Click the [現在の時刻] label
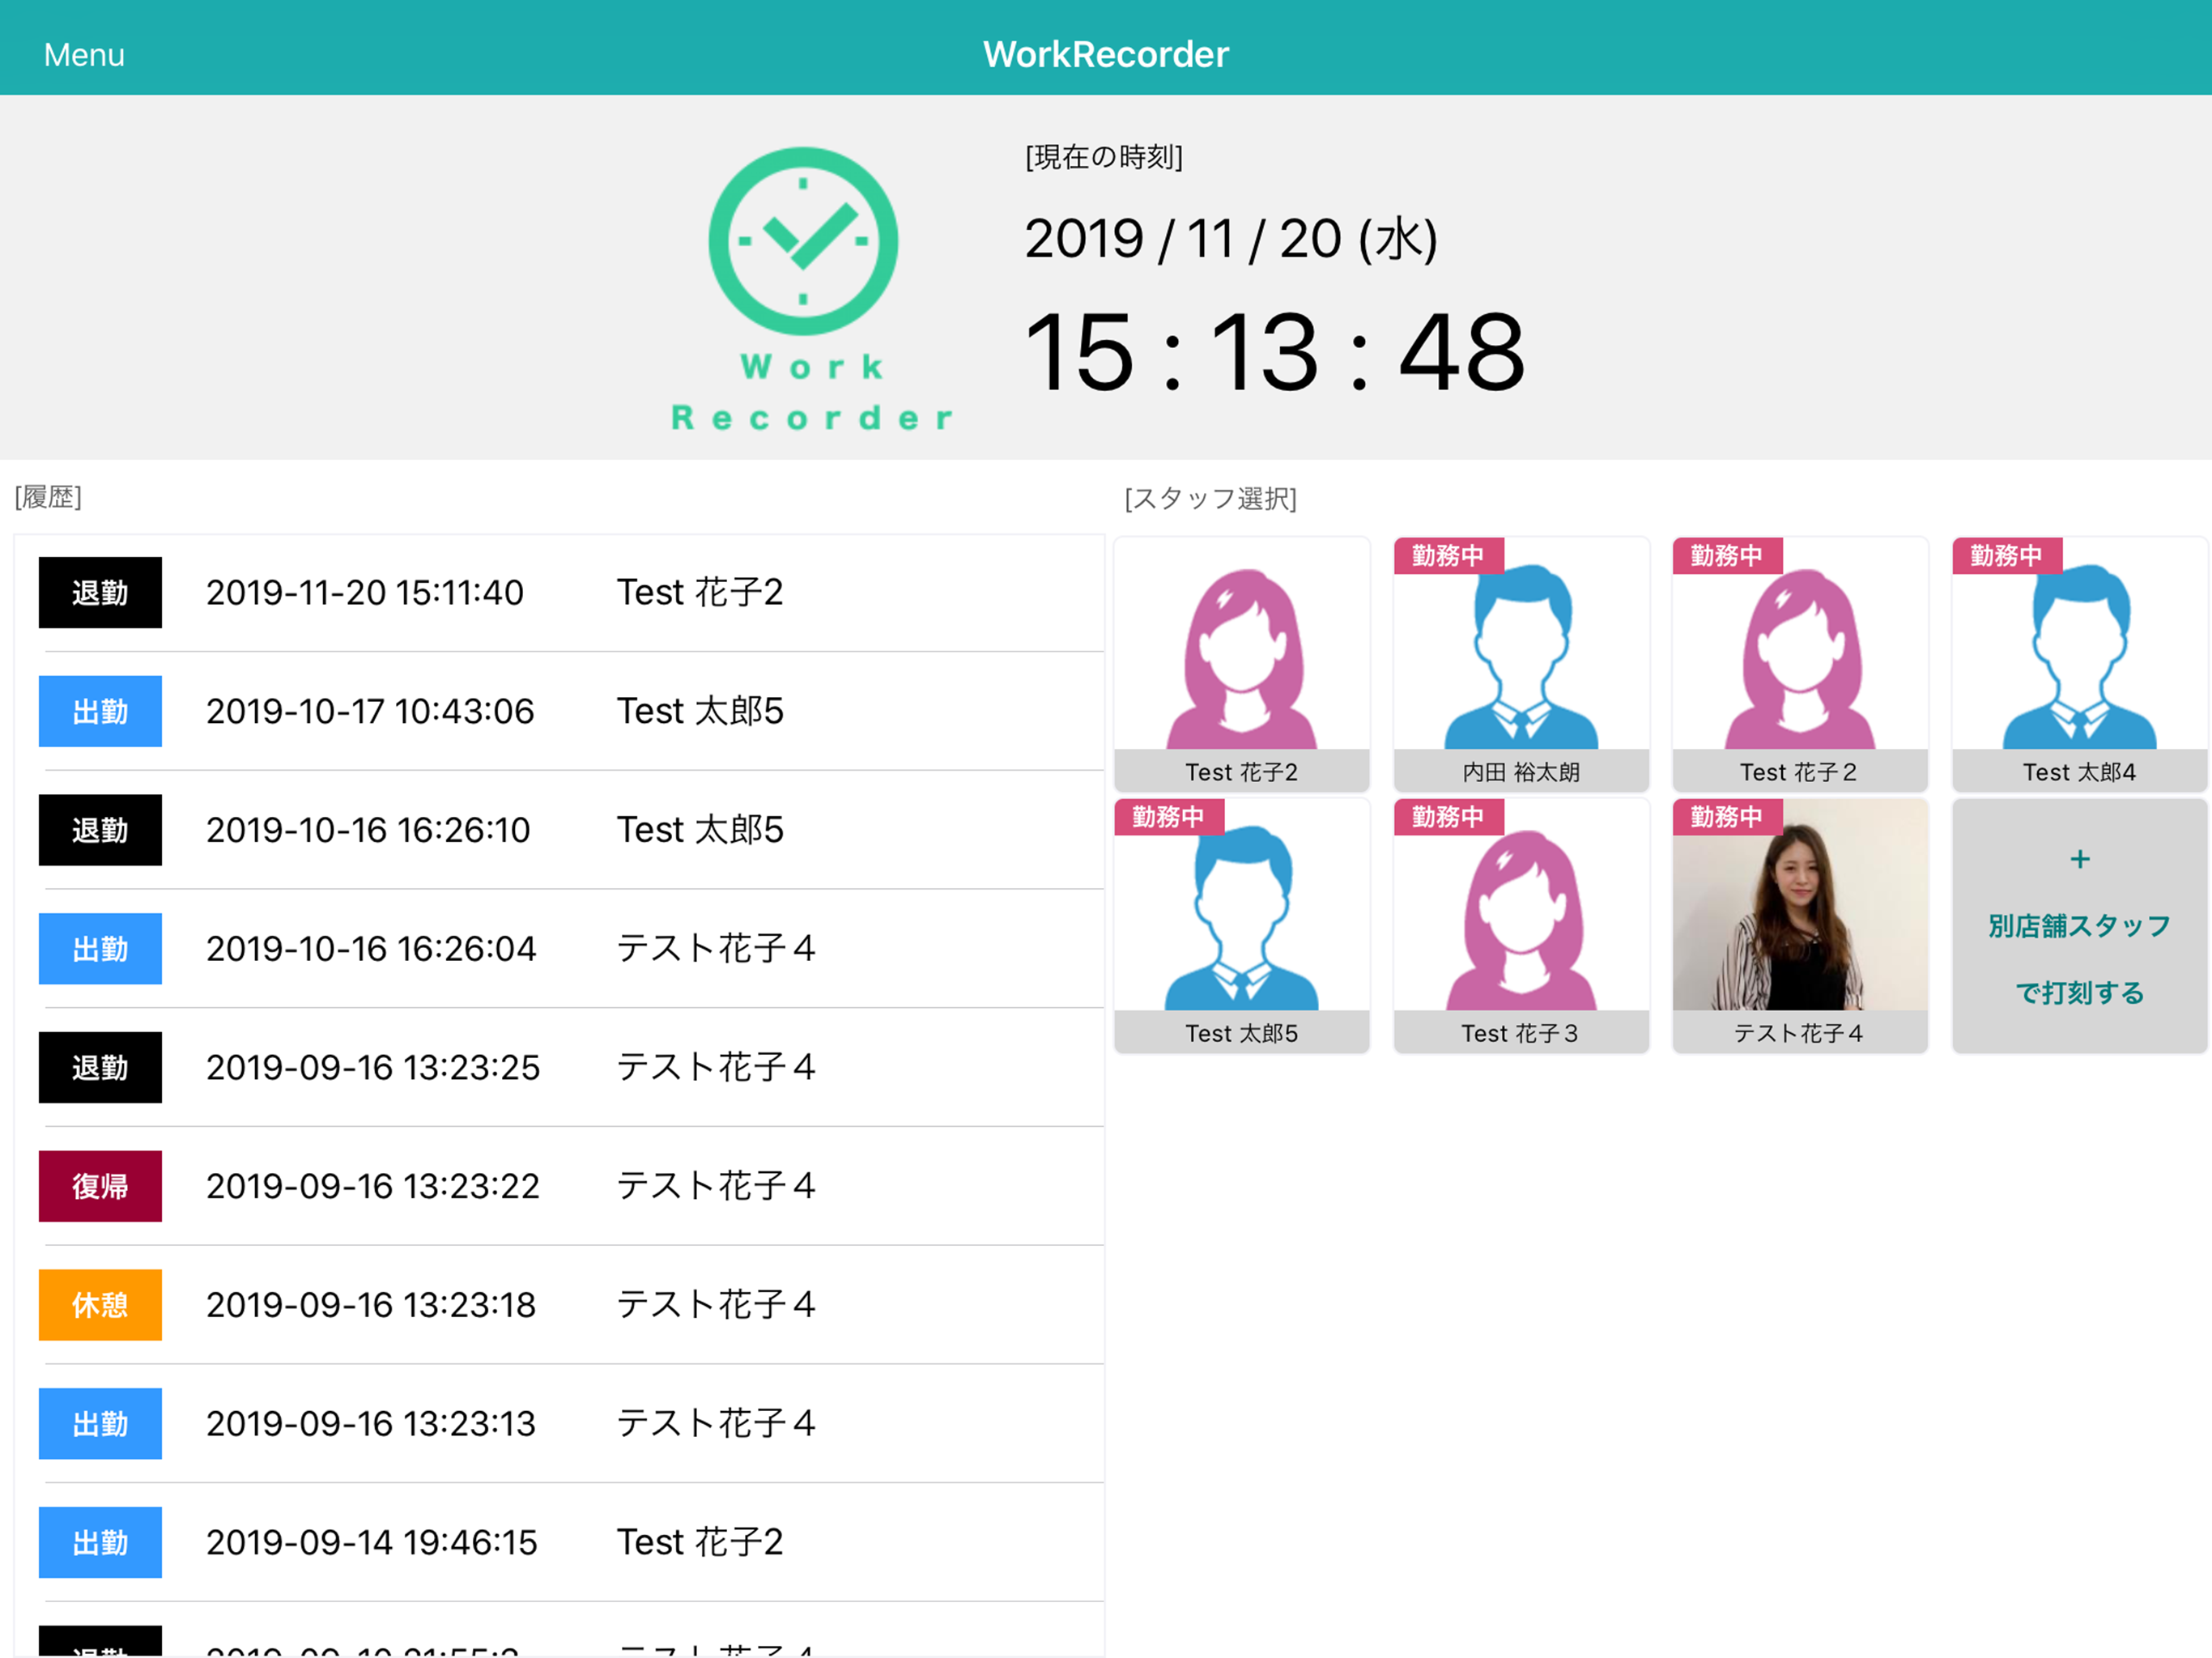Viewport: 2212px width, 1658px height. [x=1104, y=157]
